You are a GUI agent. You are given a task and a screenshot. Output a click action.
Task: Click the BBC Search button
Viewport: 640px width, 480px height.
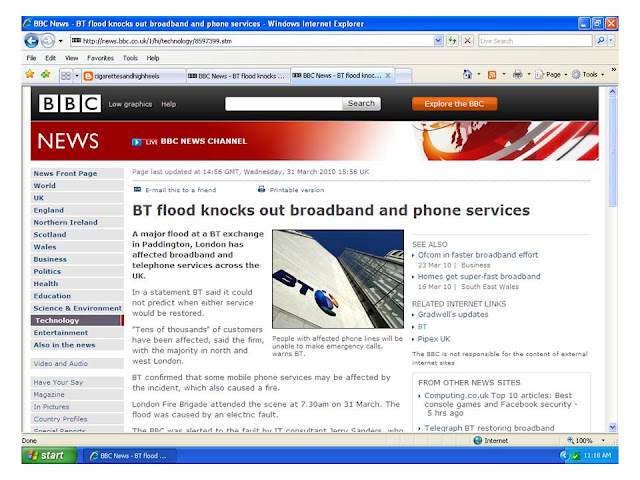point(361,104)
